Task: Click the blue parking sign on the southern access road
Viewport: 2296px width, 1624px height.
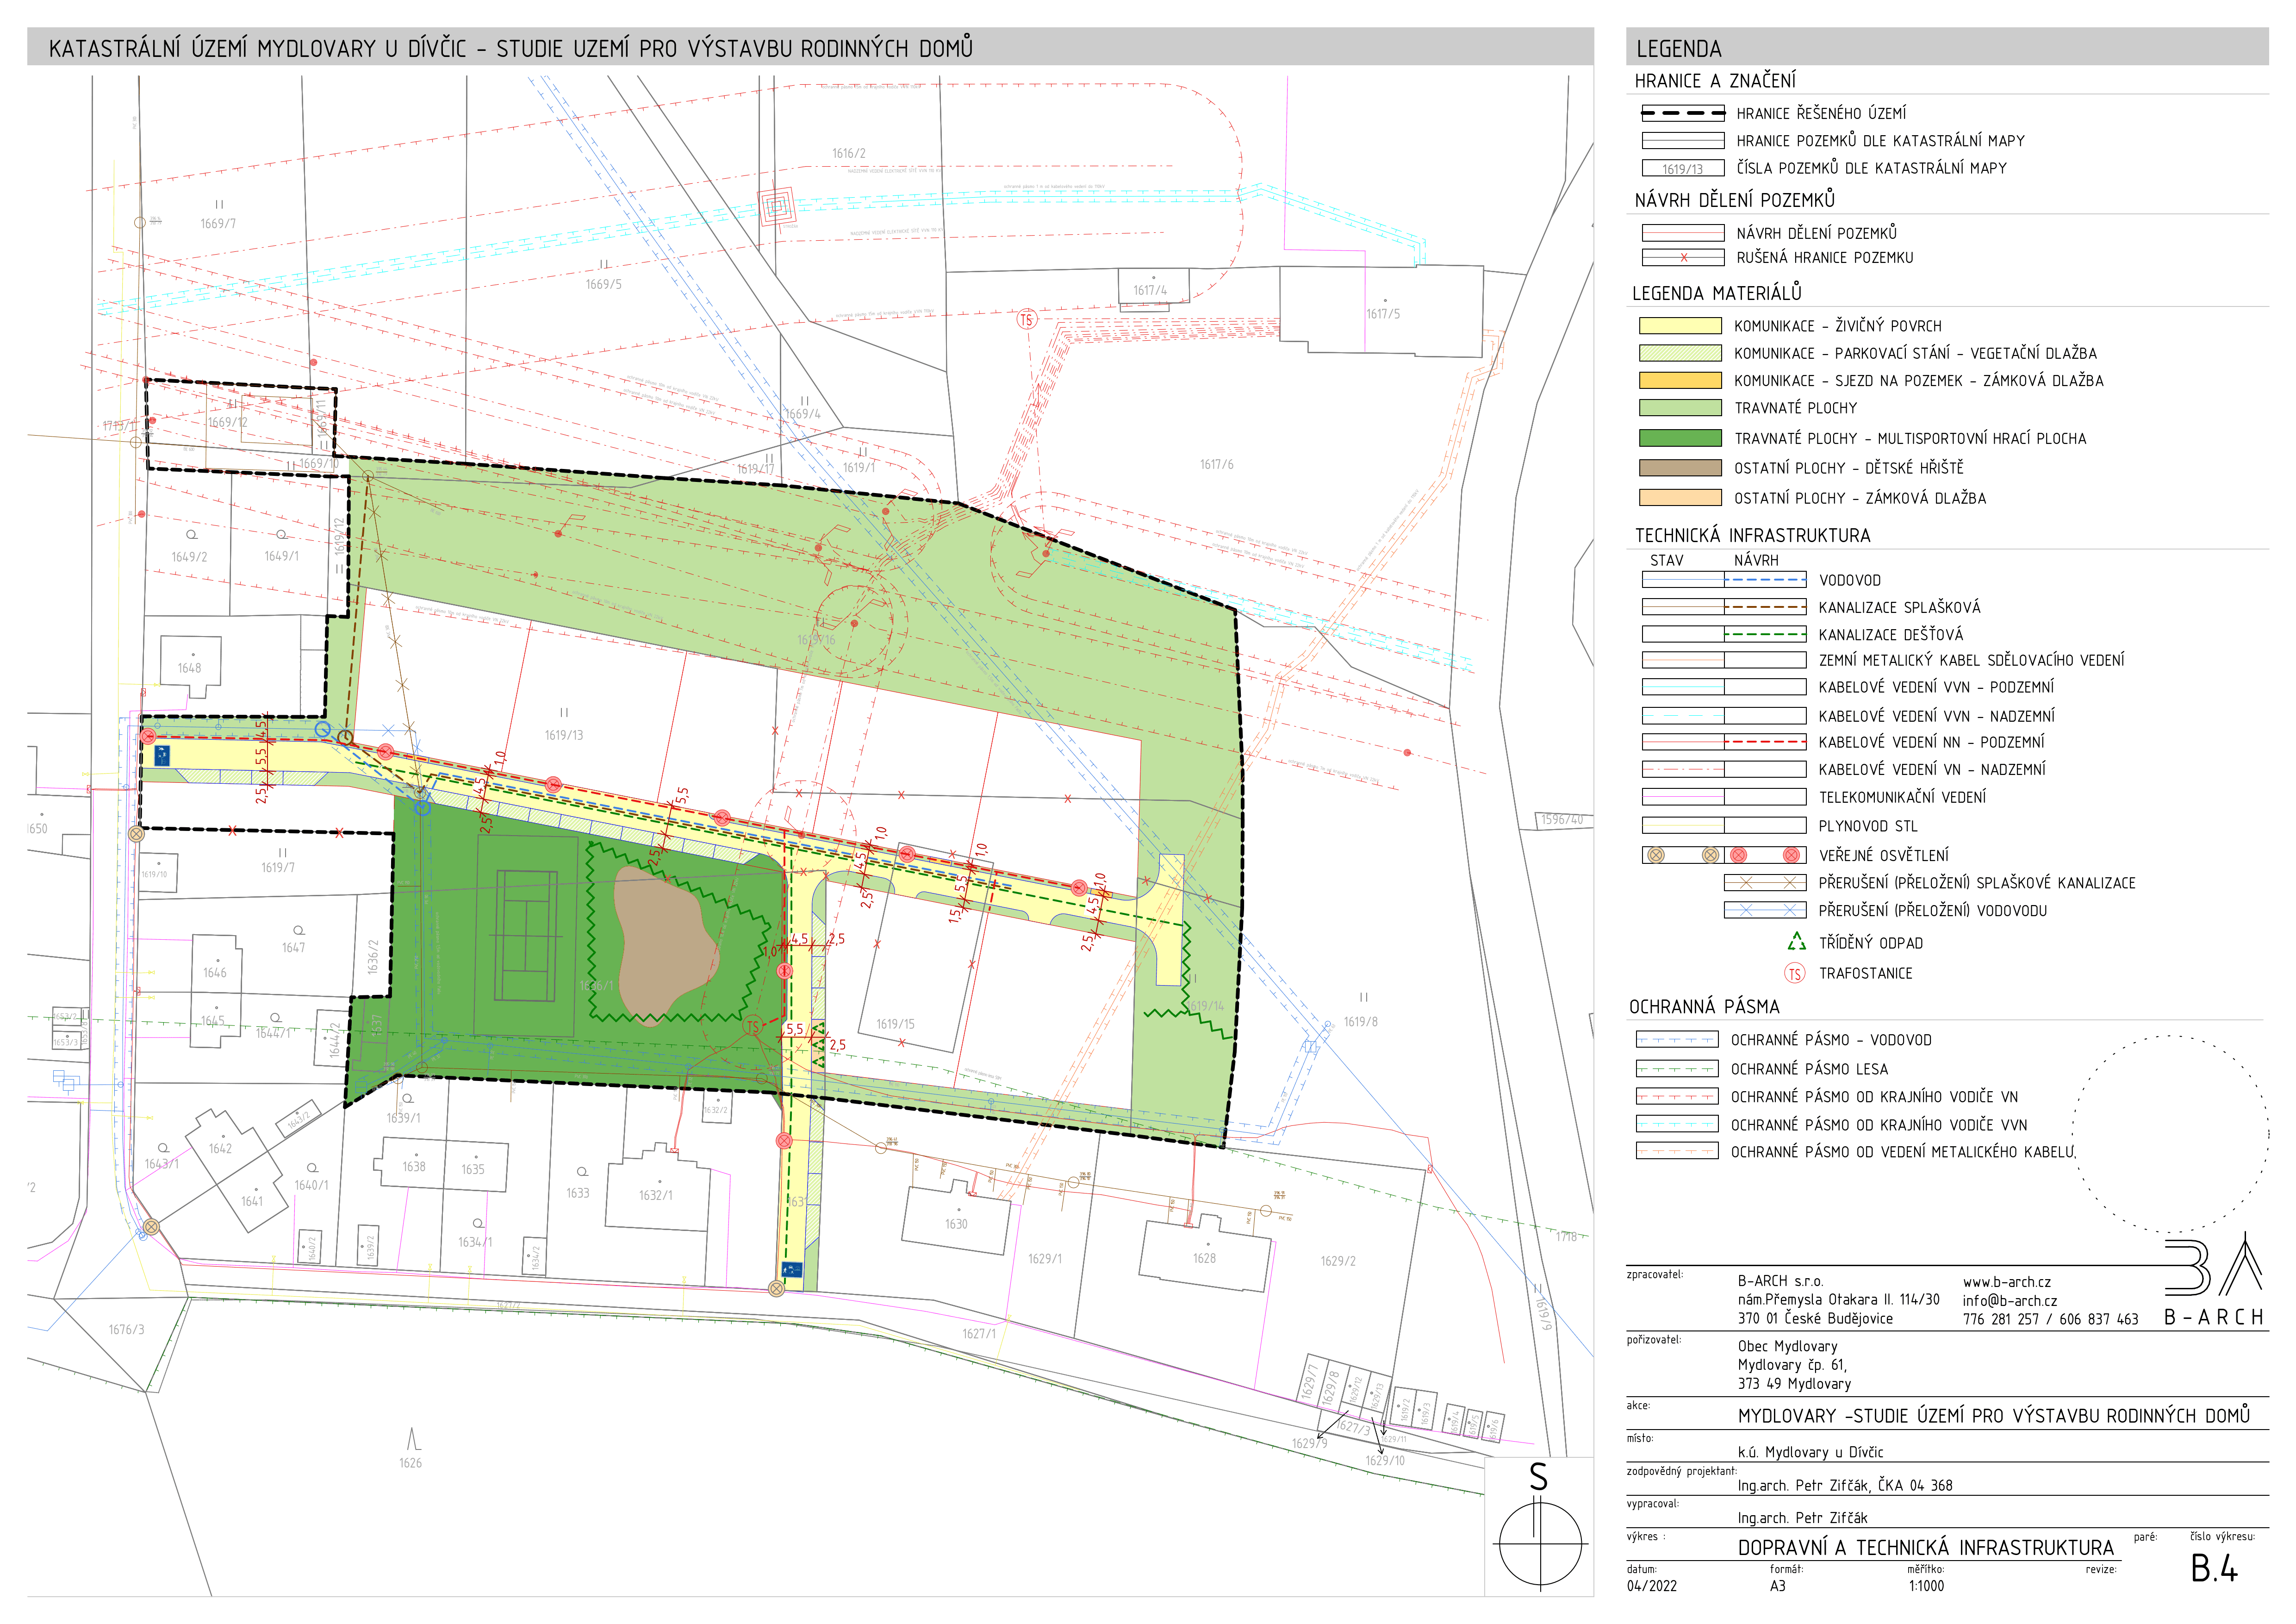Action: (792, 1269)
